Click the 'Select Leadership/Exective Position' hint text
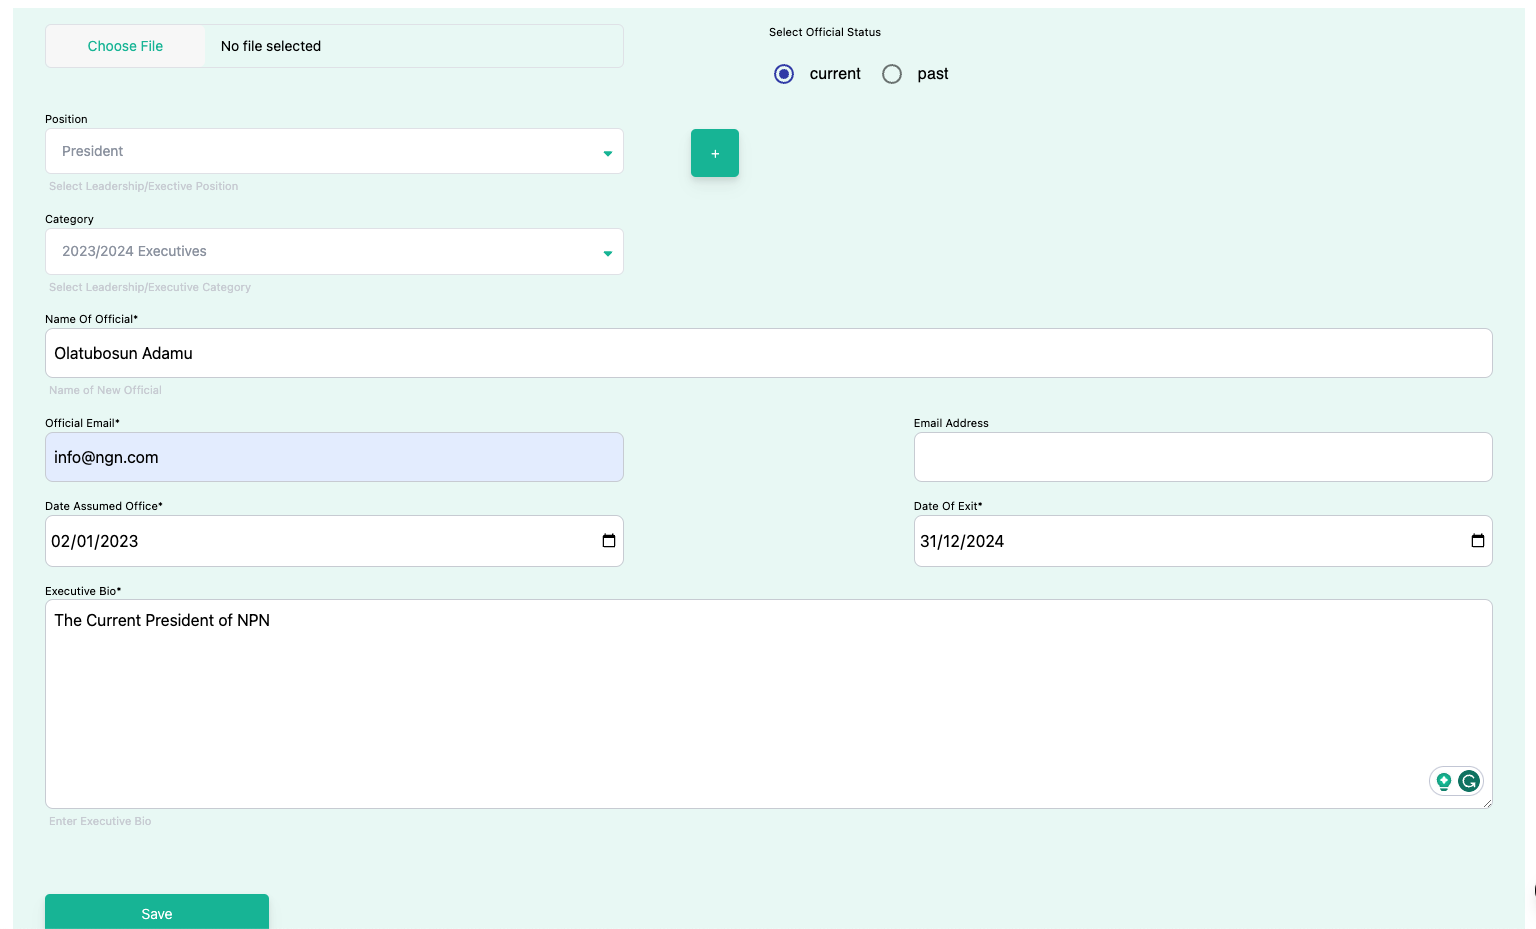 point(143,186)
